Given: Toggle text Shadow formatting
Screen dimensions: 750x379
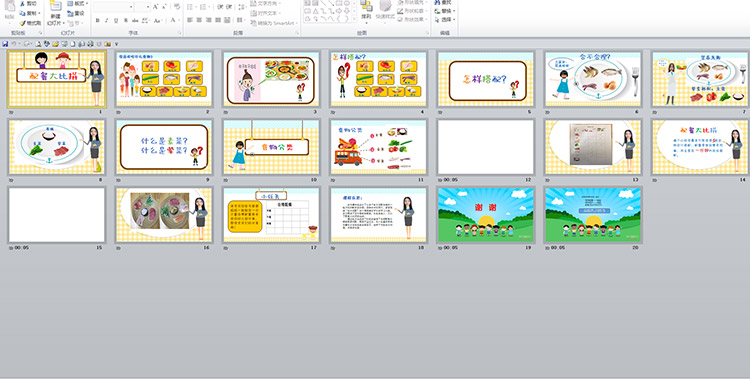Looking at the screenshot, I should tap(126, 20).
